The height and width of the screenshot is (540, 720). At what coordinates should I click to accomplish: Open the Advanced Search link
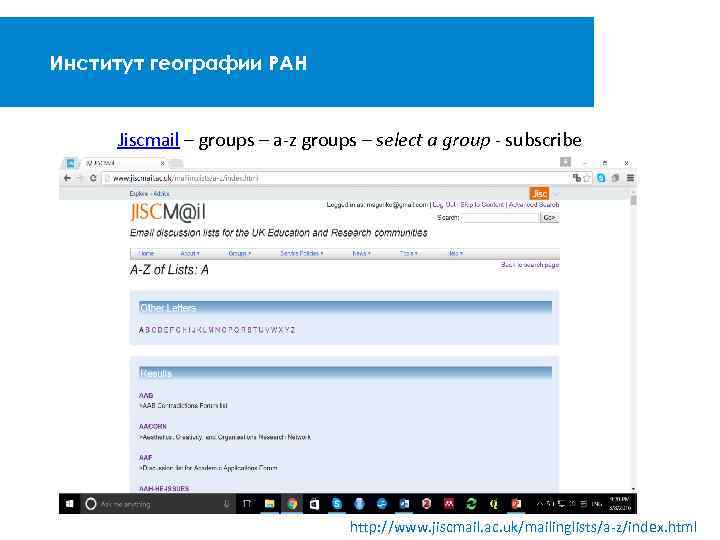534,205
